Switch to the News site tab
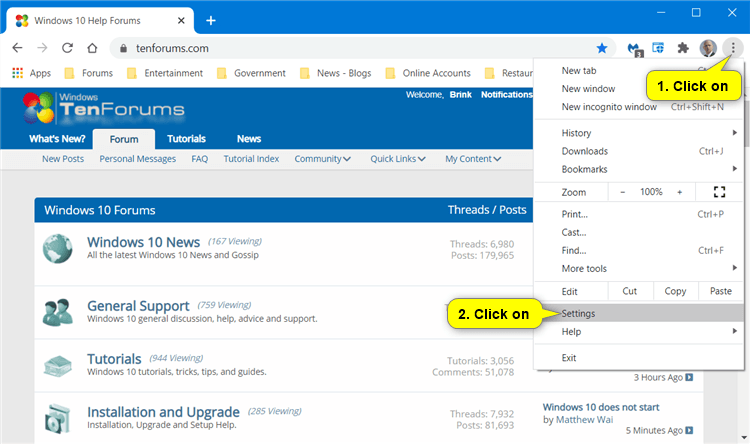Screen dimensions: 750x444 (x=249, y=139)
